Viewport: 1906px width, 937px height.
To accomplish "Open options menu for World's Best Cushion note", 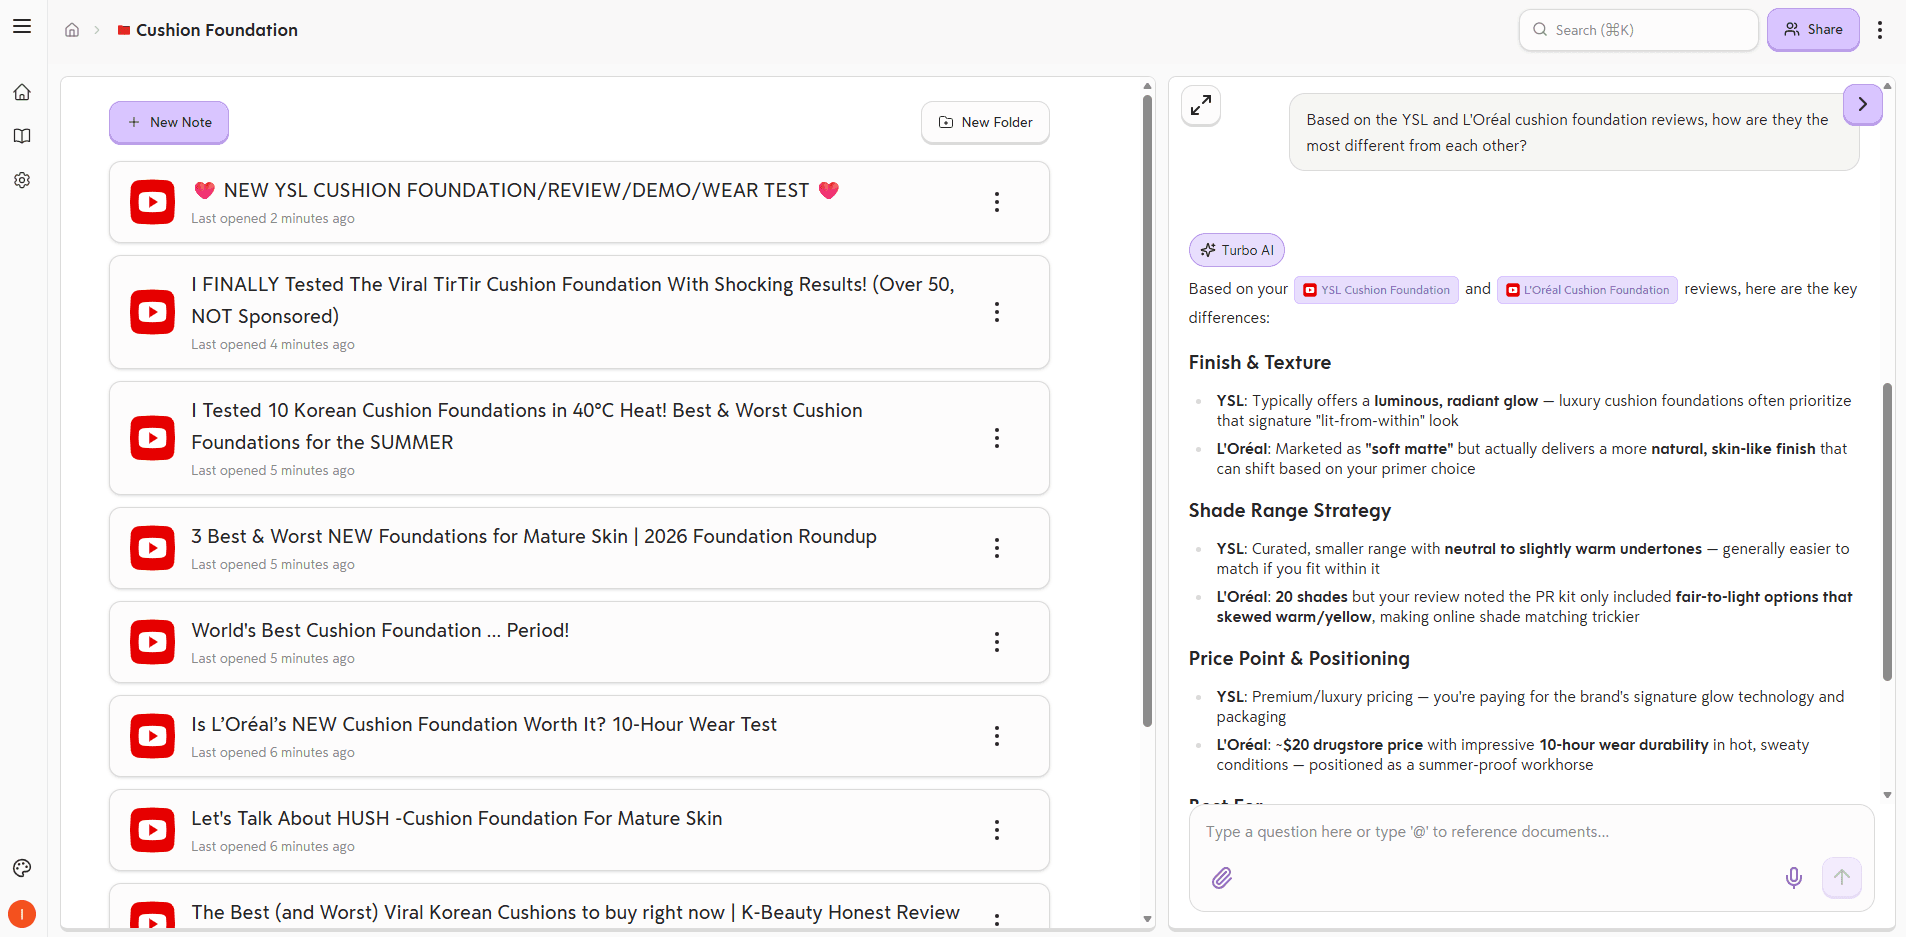I will click(997, 642).
